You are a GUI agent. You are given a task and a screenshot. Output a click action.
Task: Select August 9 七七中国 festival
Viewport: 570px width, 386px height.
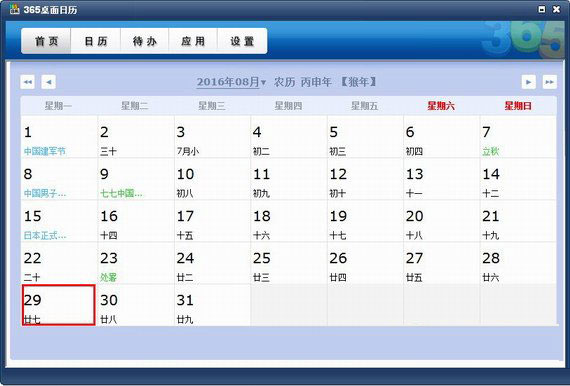pyautogui.click(x=136, y=179)
